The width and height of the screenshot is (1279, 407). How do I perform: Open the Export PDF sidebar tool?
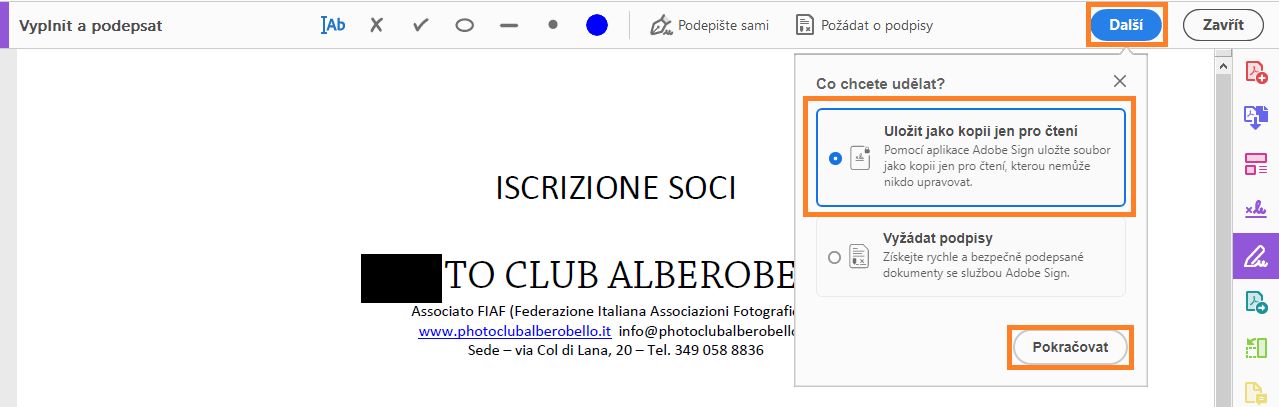pyautogui.click(x=1255, y=117)
